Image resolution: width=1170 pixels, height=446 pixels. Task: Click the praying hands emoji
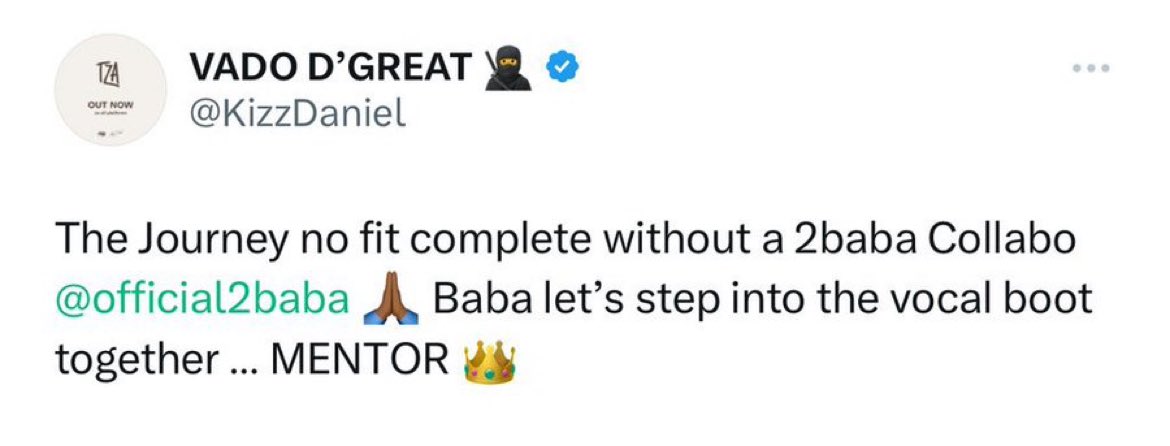[x=390, y=299]
